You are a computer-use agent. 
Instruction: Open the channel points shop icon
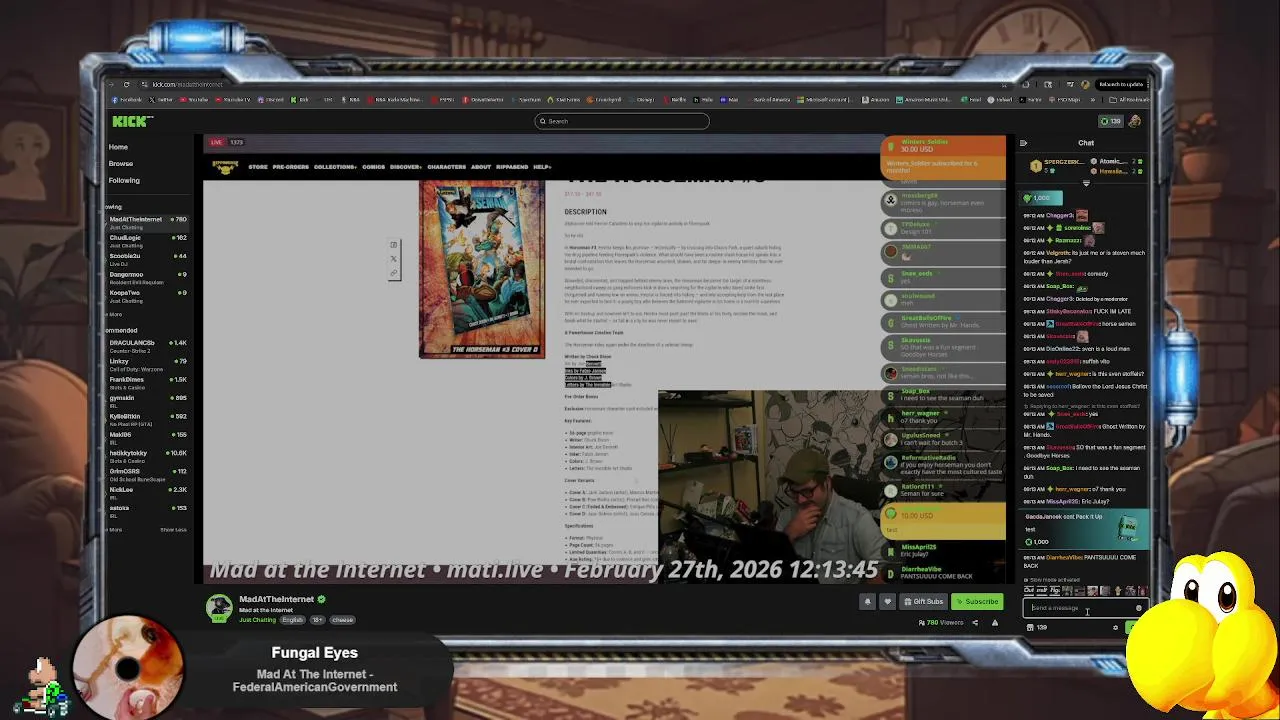[x=1030, y=628]
